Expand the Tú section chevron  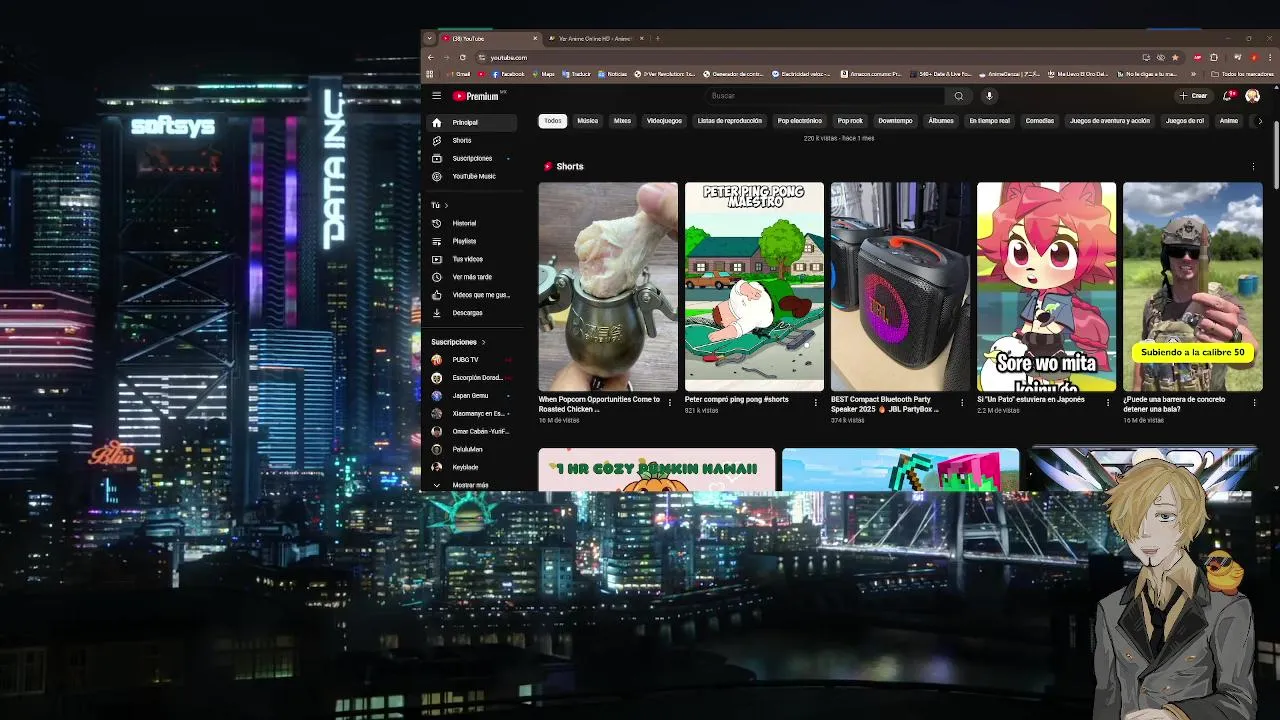pyautogui.click(x=446, y=205)
